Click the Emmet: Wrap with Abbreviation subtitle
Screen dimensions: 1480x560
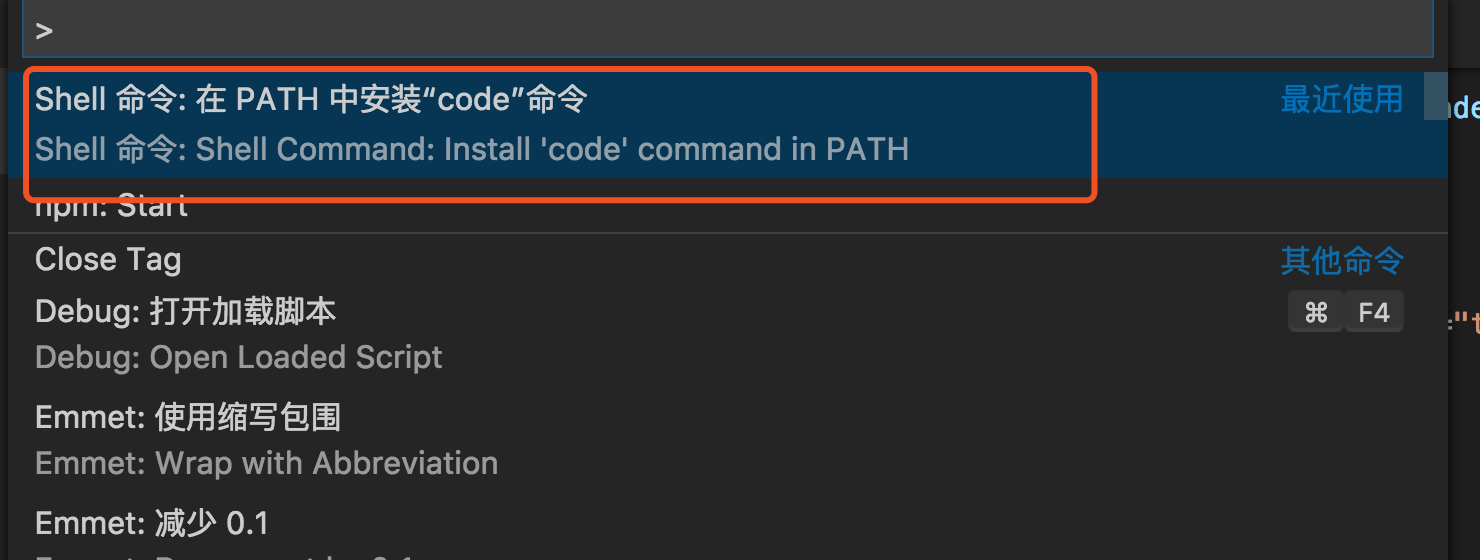point(266,463)
